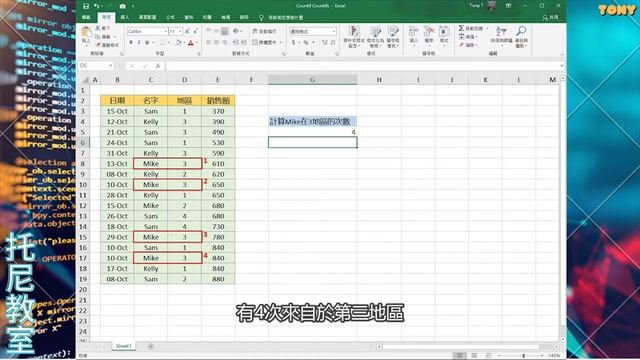Click the New Sheet plus button
This screenshot has width=640, height=360.
tap(151, 347)
